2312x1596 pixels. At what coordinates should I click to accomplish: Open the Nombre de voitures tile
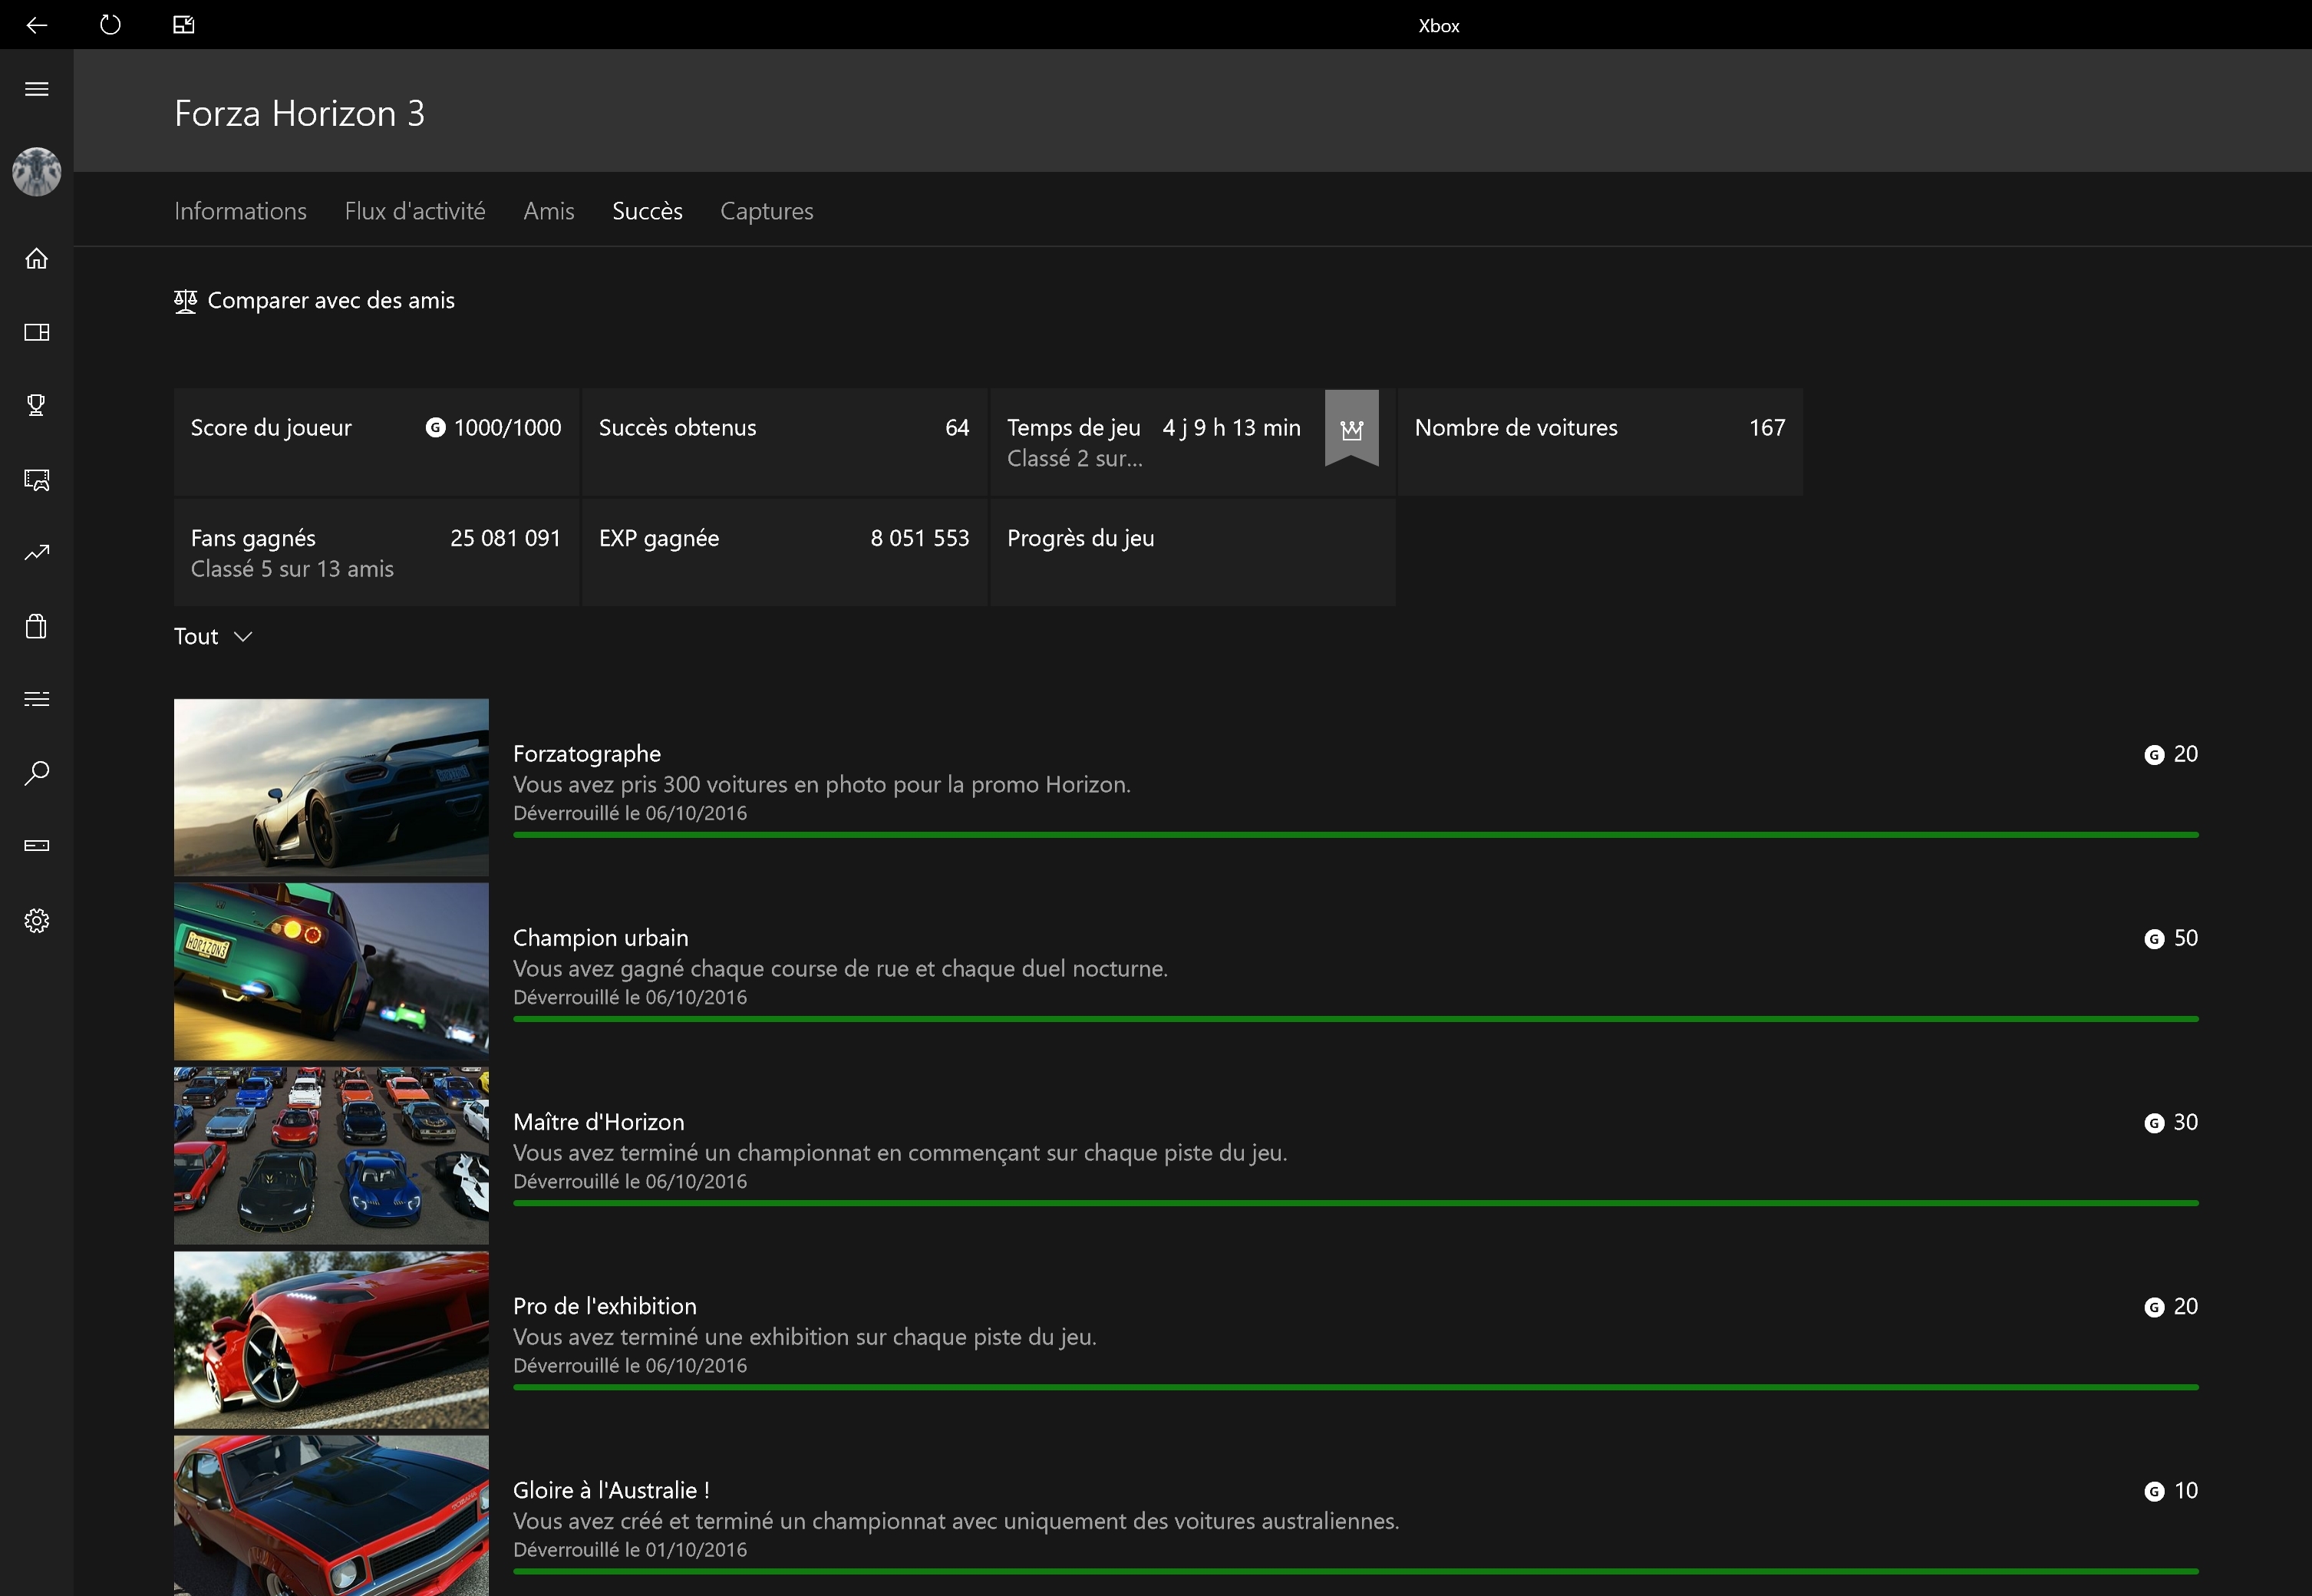(x=1600, y=442)
